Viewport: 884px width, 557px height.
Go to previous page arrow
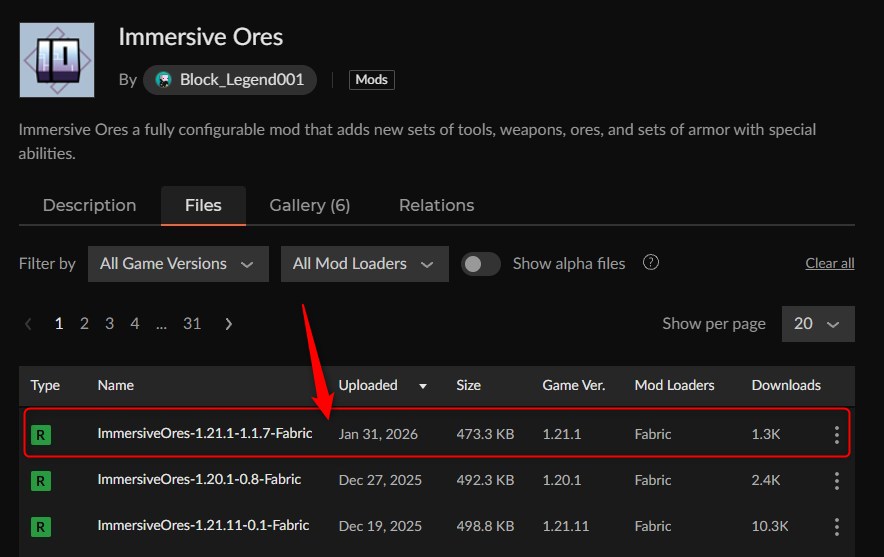point(28,324)
